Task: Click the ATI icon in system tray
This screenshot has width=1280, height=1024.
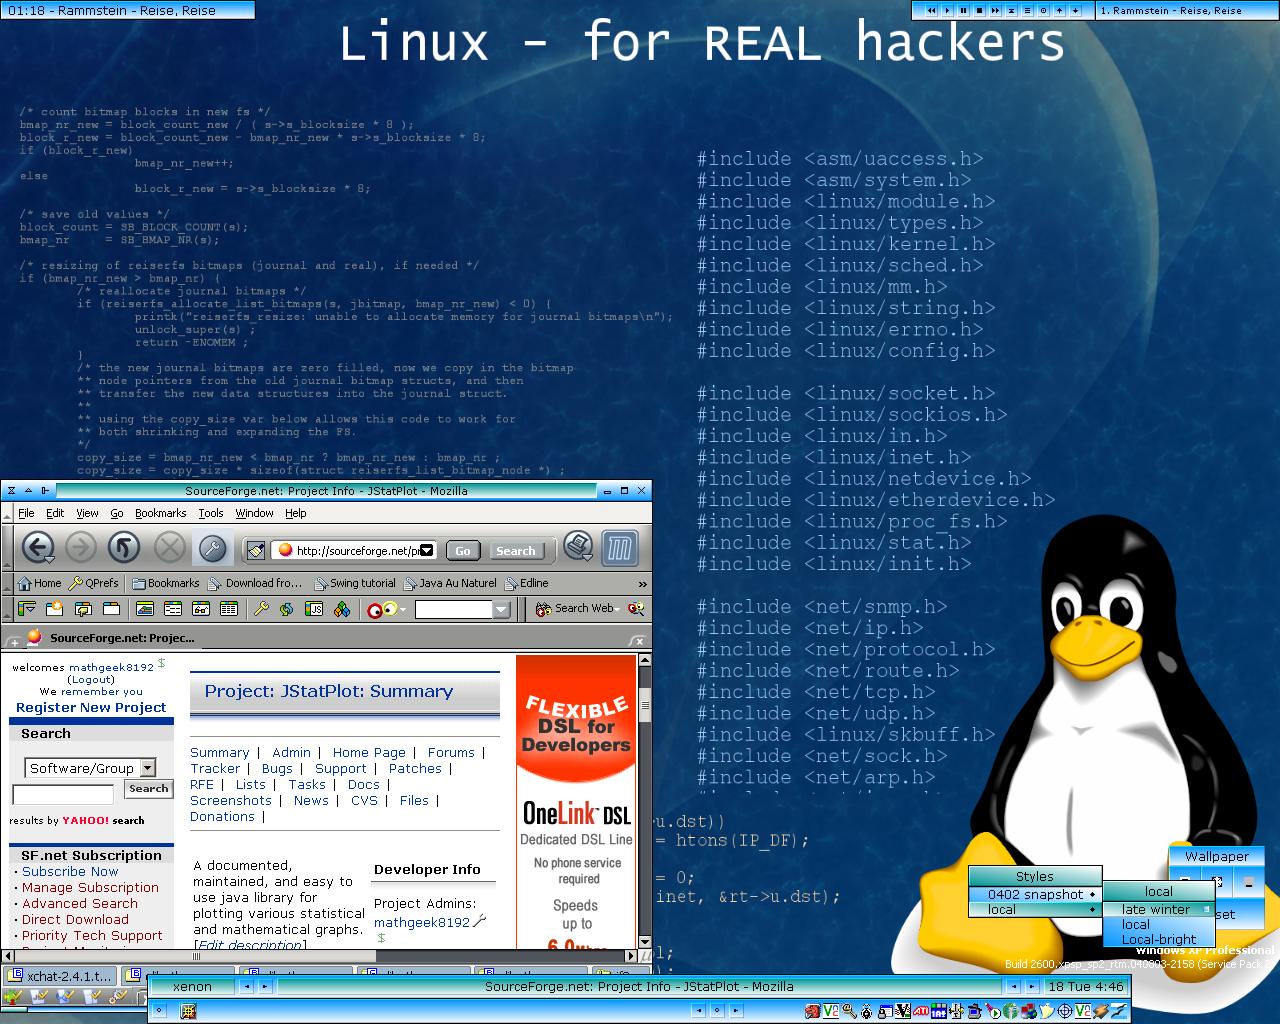Action: (921, 1012)
